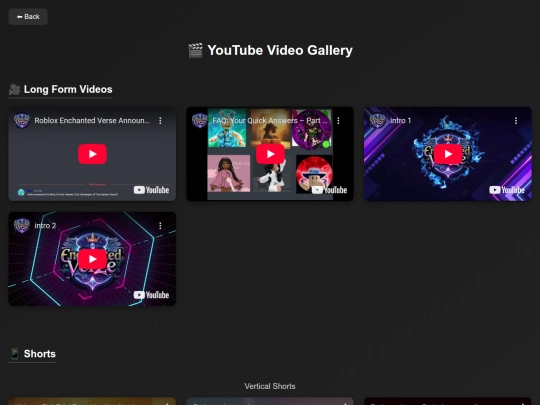
Task: Click the 'intro 2' video title
Action: pyautogui.click(x=45, y=226)
